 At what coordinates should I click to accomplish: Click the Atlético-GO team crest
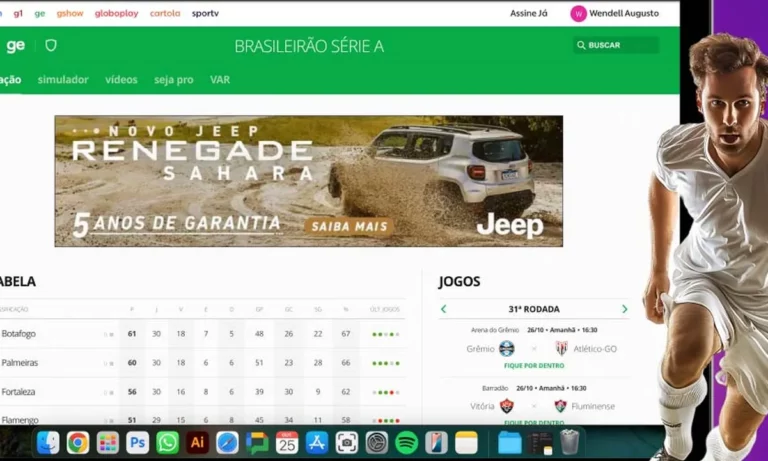click(x=561, y=349)
